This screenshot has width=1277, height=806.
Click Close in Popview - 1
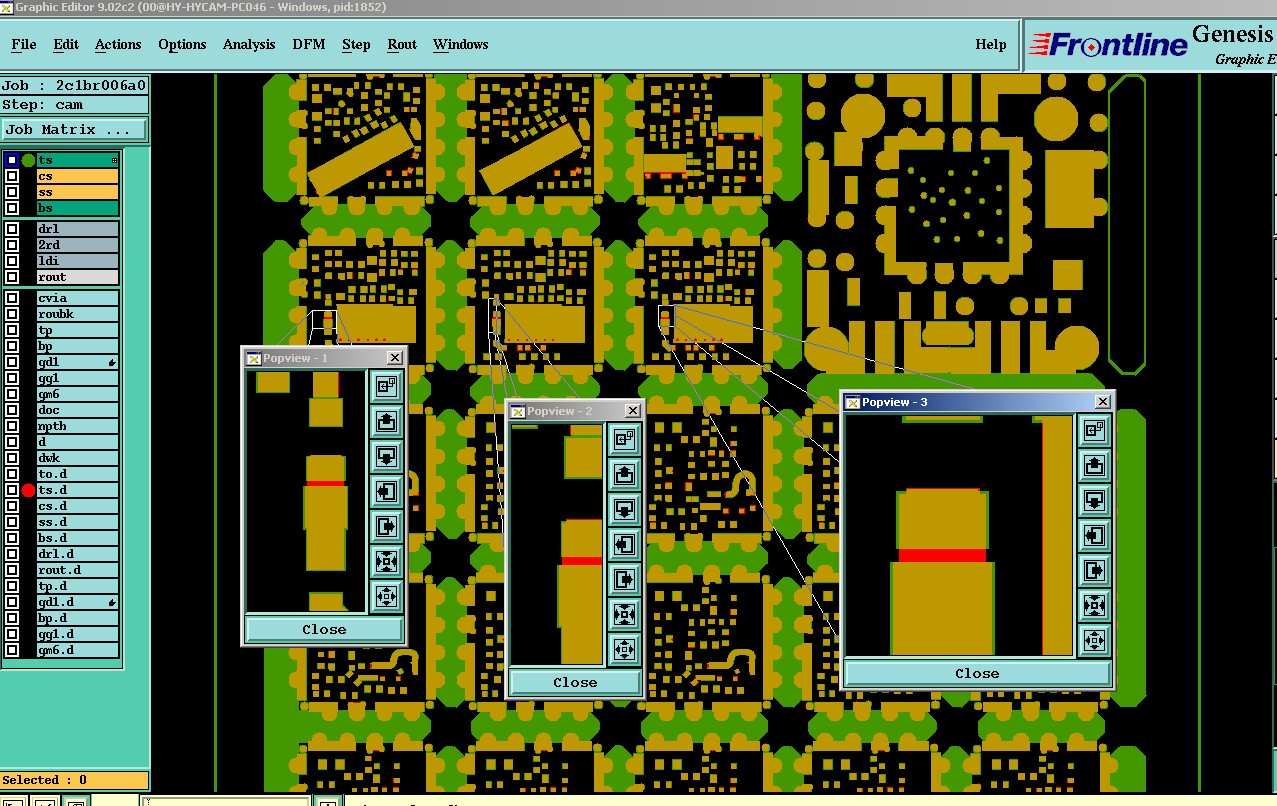[x=324, y=629]
